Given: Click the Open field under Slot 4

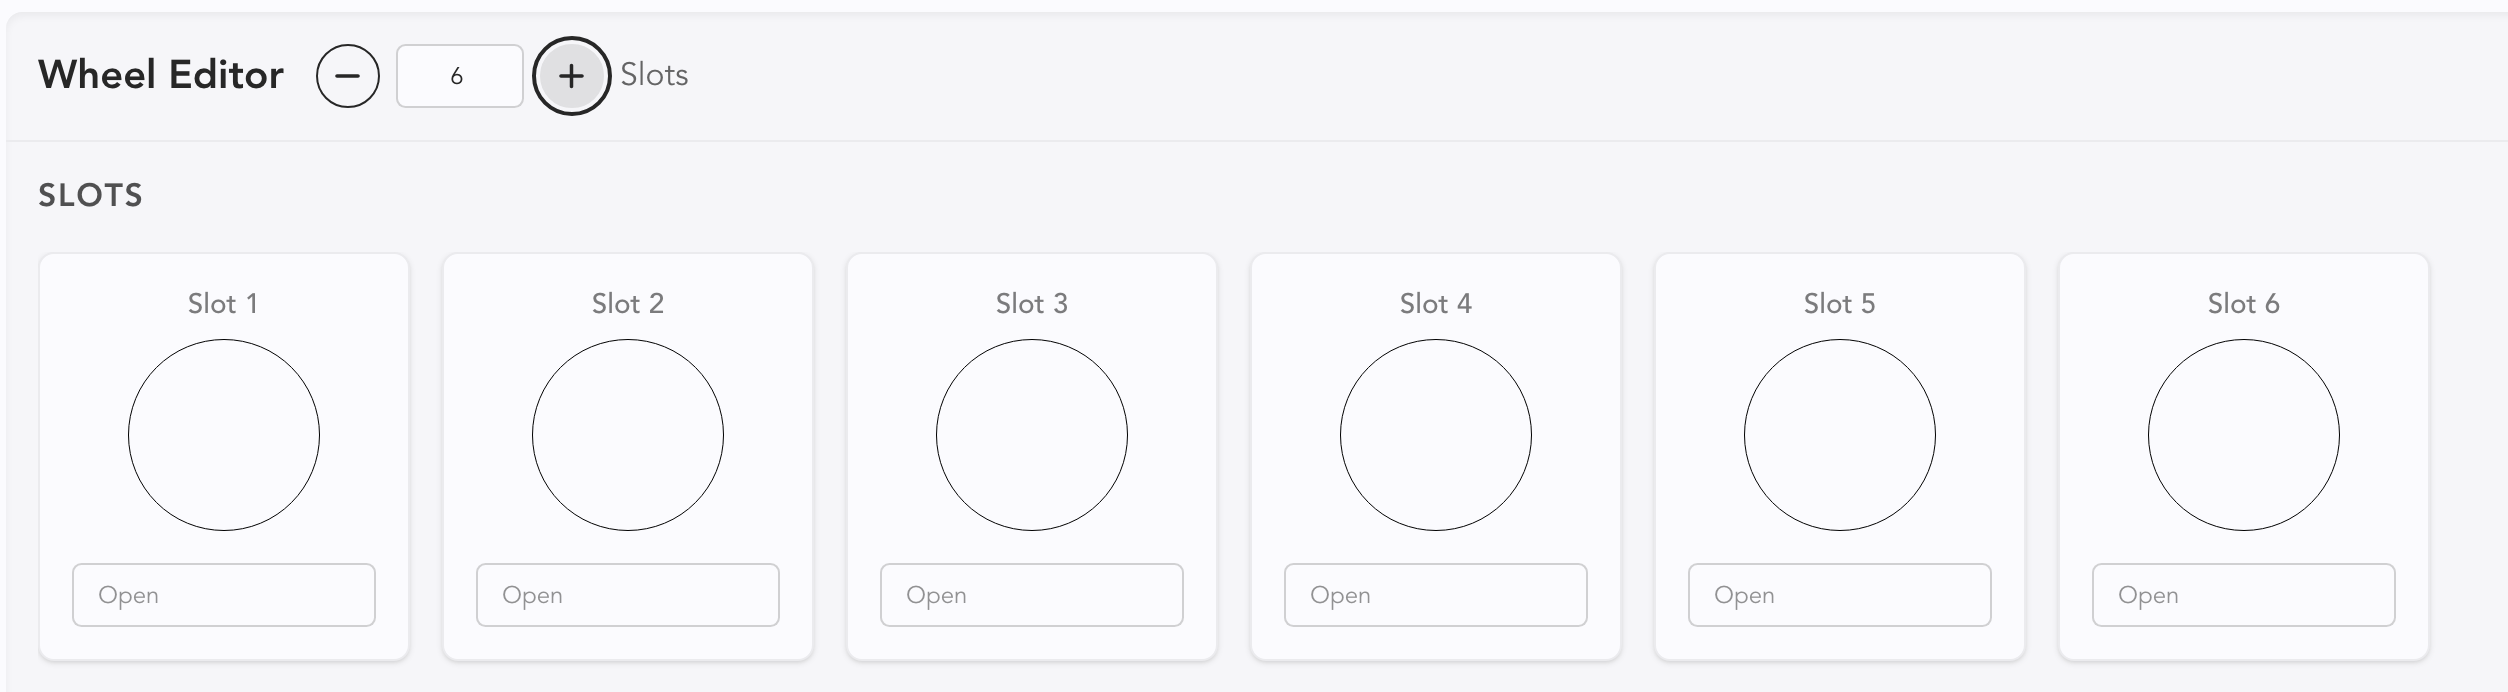Looking at the screenshot, I should pyautogui.click(x=1436, y=595).
